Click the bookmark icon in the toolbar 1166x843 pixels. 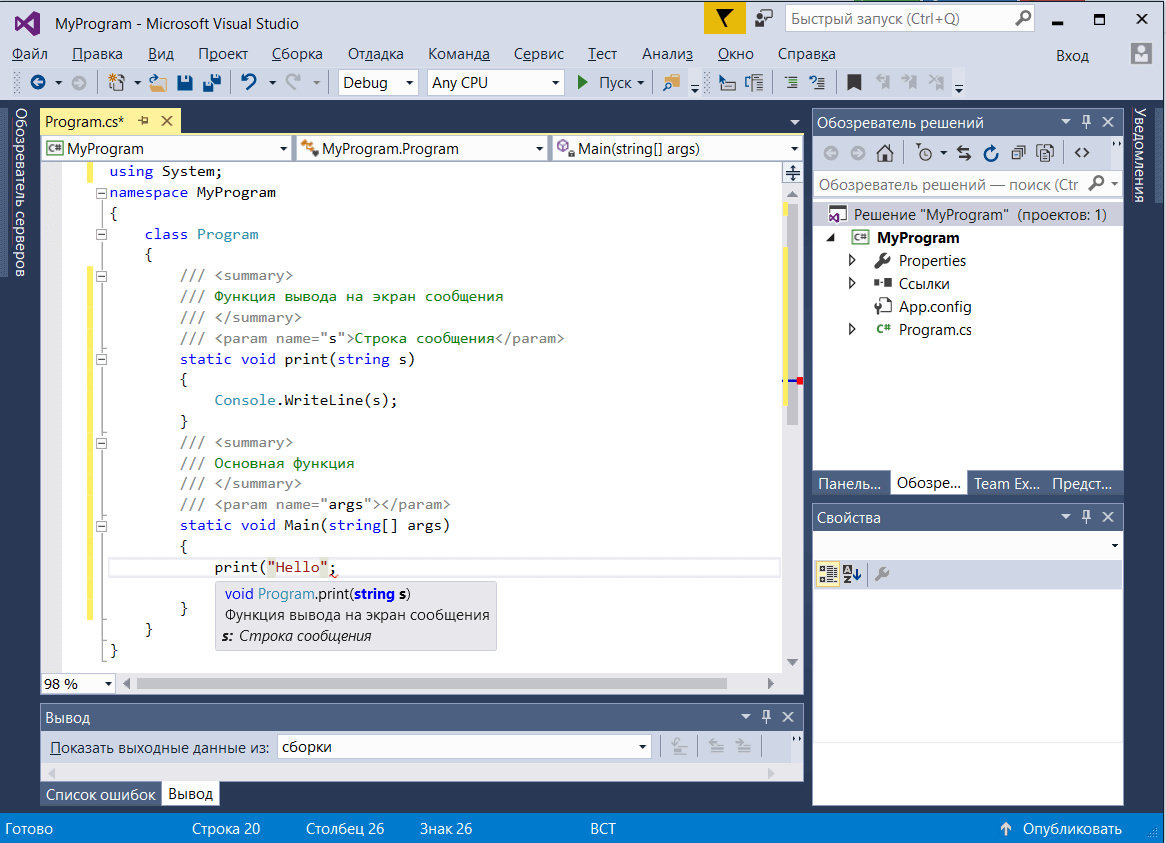[854, 83]
